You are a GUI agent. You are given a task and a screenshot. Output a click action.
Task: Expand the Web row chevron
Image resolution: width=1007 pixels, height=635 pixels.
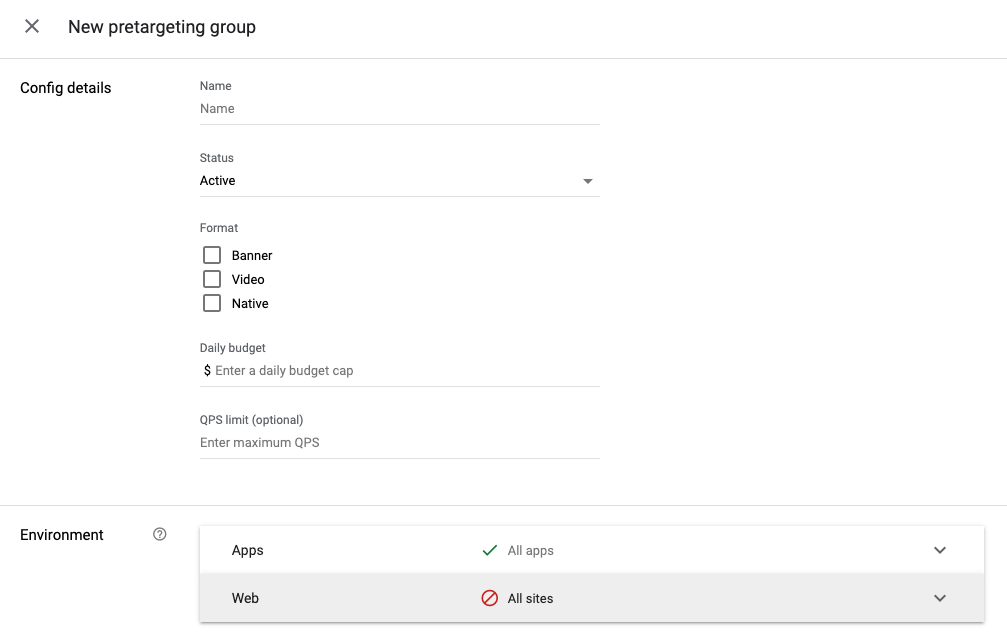coord(939,598)
